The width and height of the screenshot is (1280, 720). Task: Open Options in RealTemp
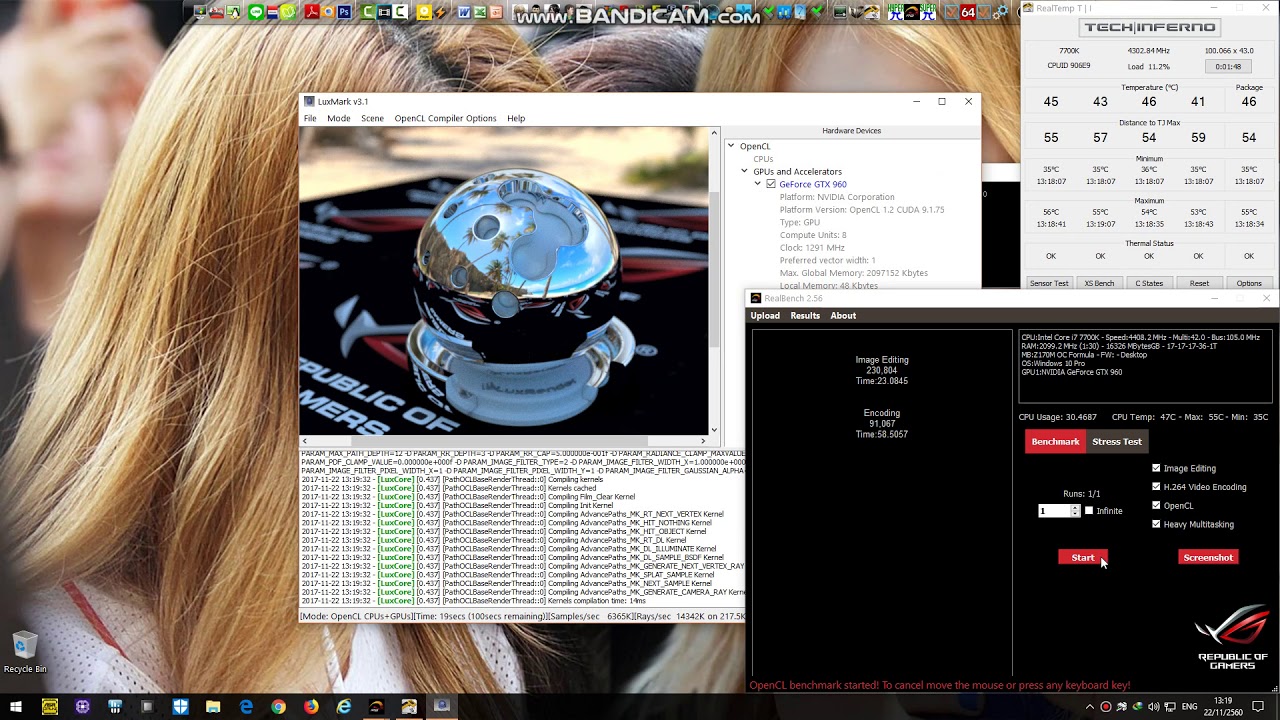pyautogui.click(x=1249, y=283)
